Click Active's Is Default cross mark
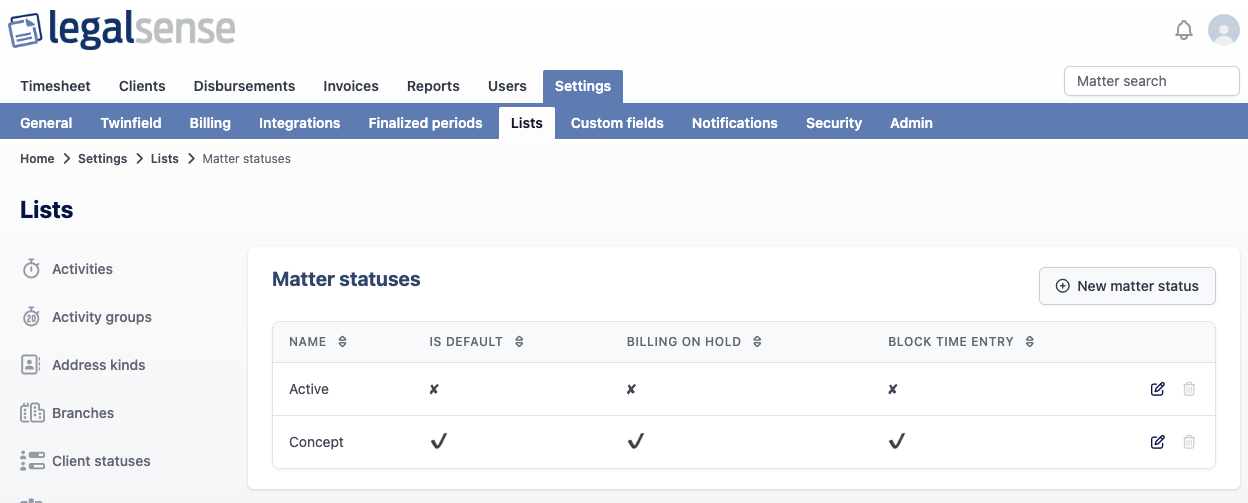This screenshot has height=503, width=1248. coord(434,389)
